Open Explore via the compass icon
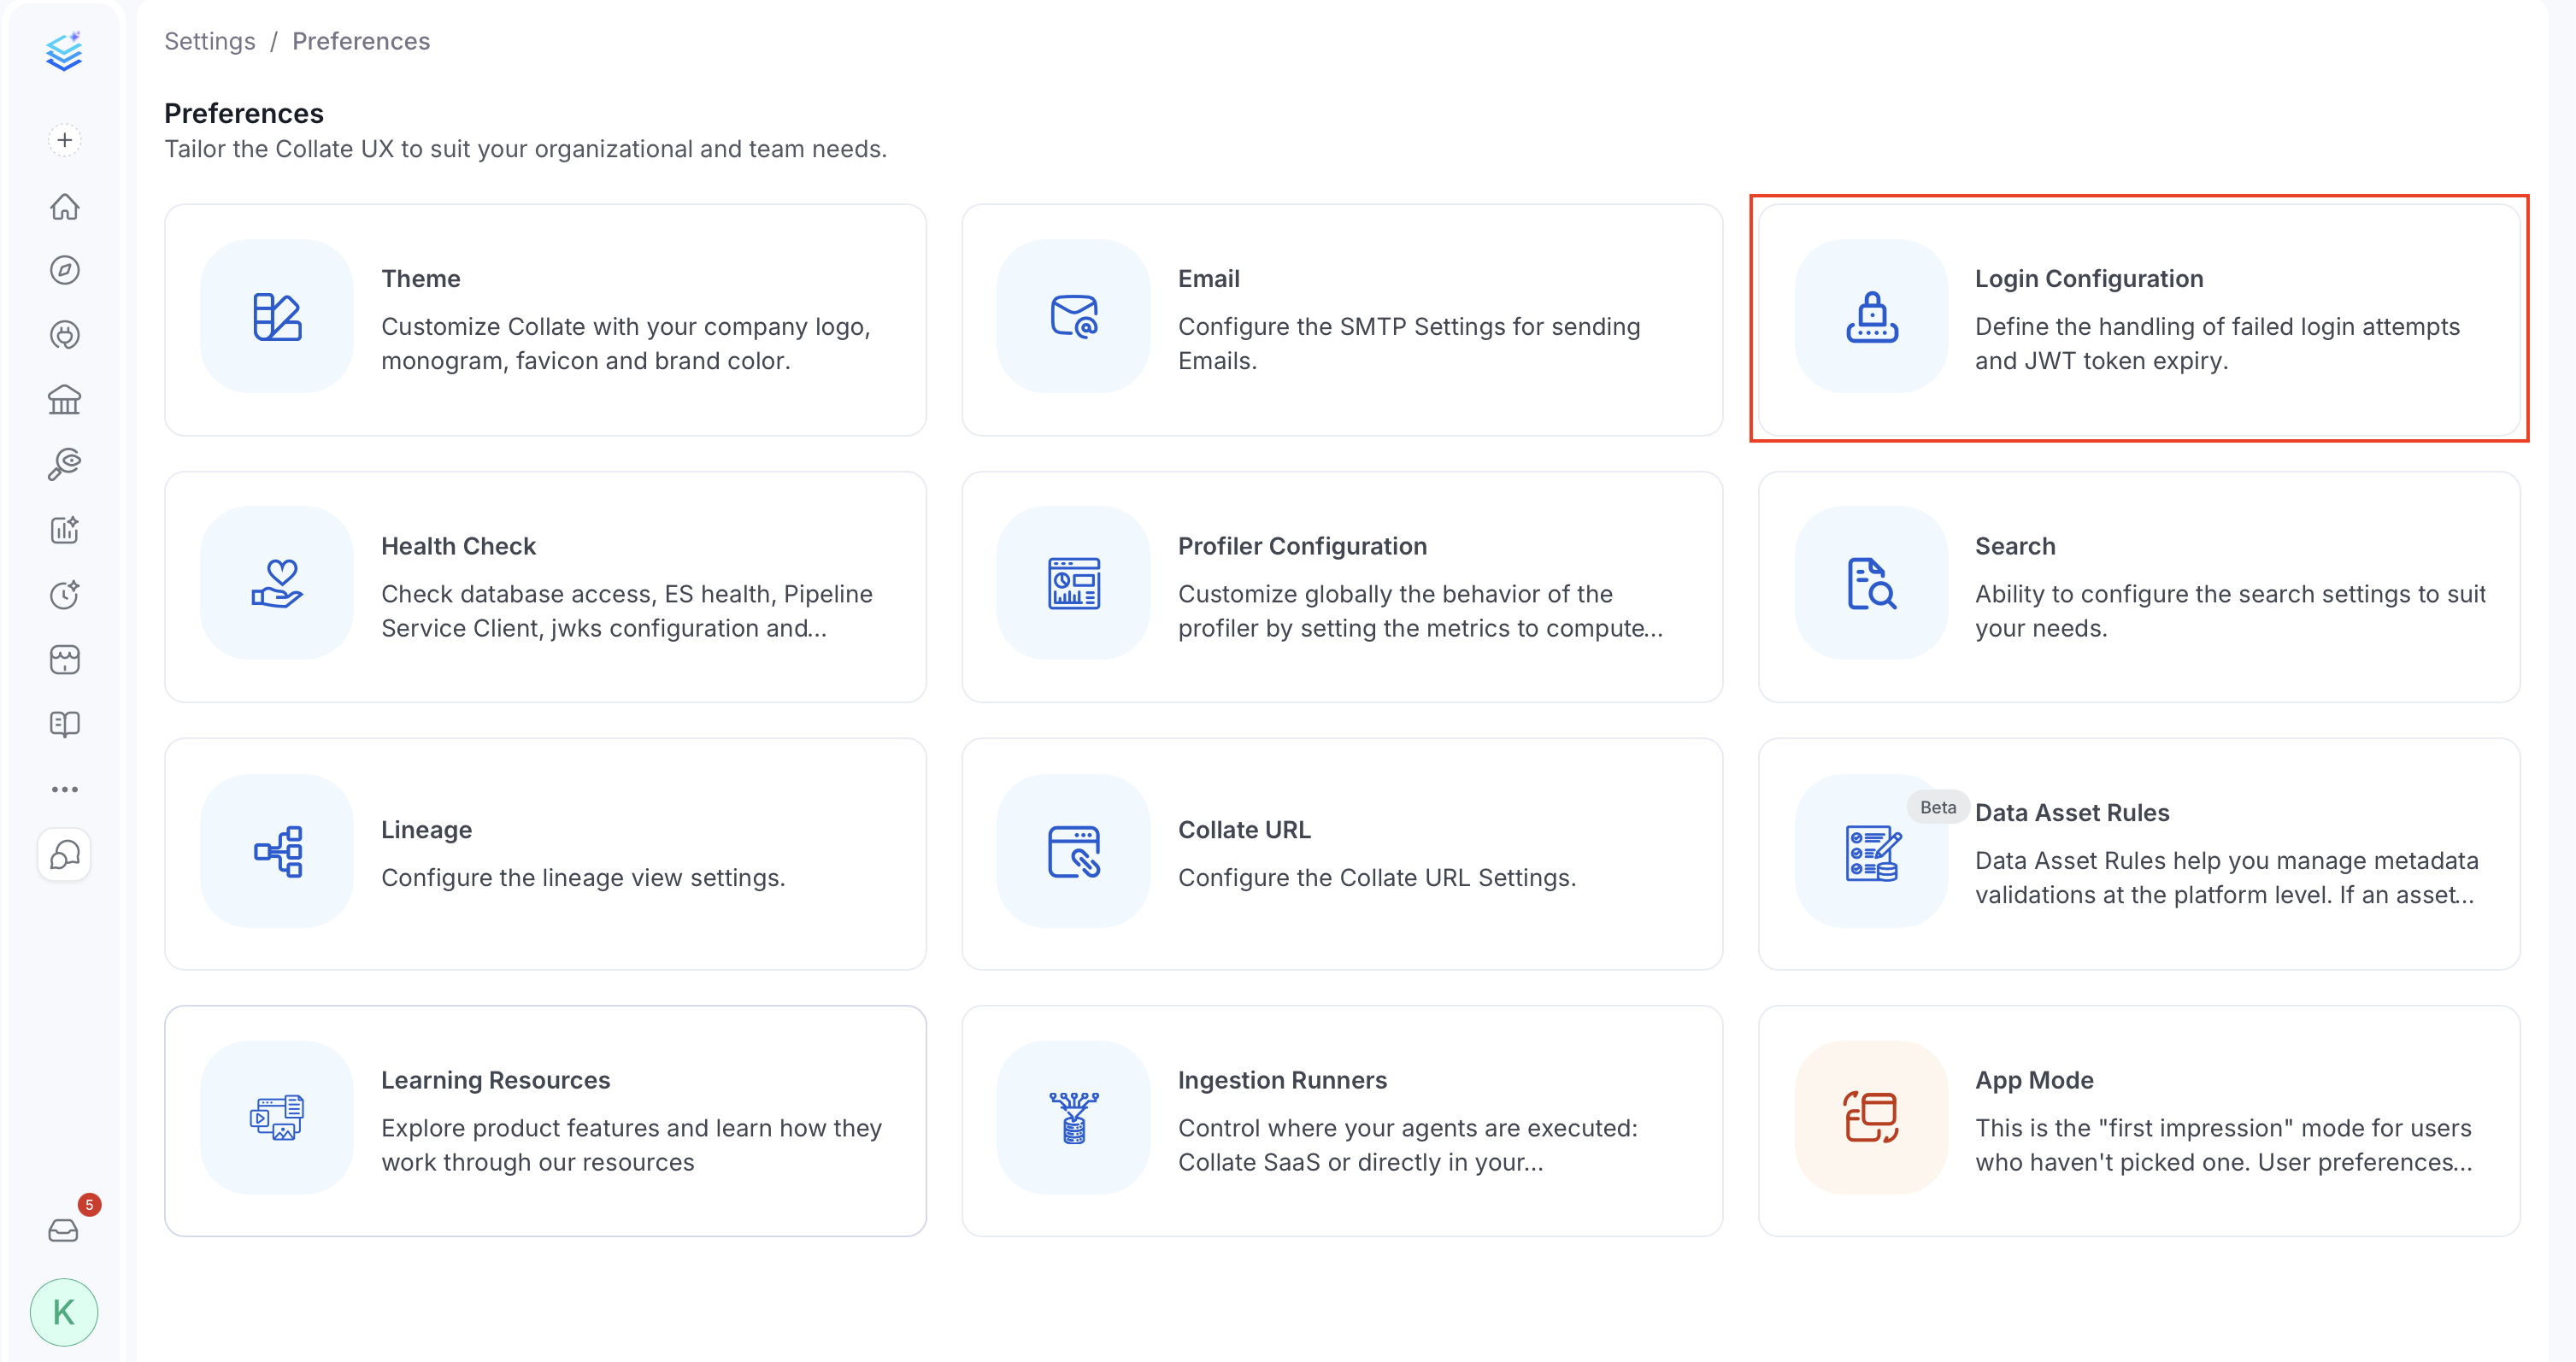This screenshot has height=1362, width=2576. click(x=64, y=270)
